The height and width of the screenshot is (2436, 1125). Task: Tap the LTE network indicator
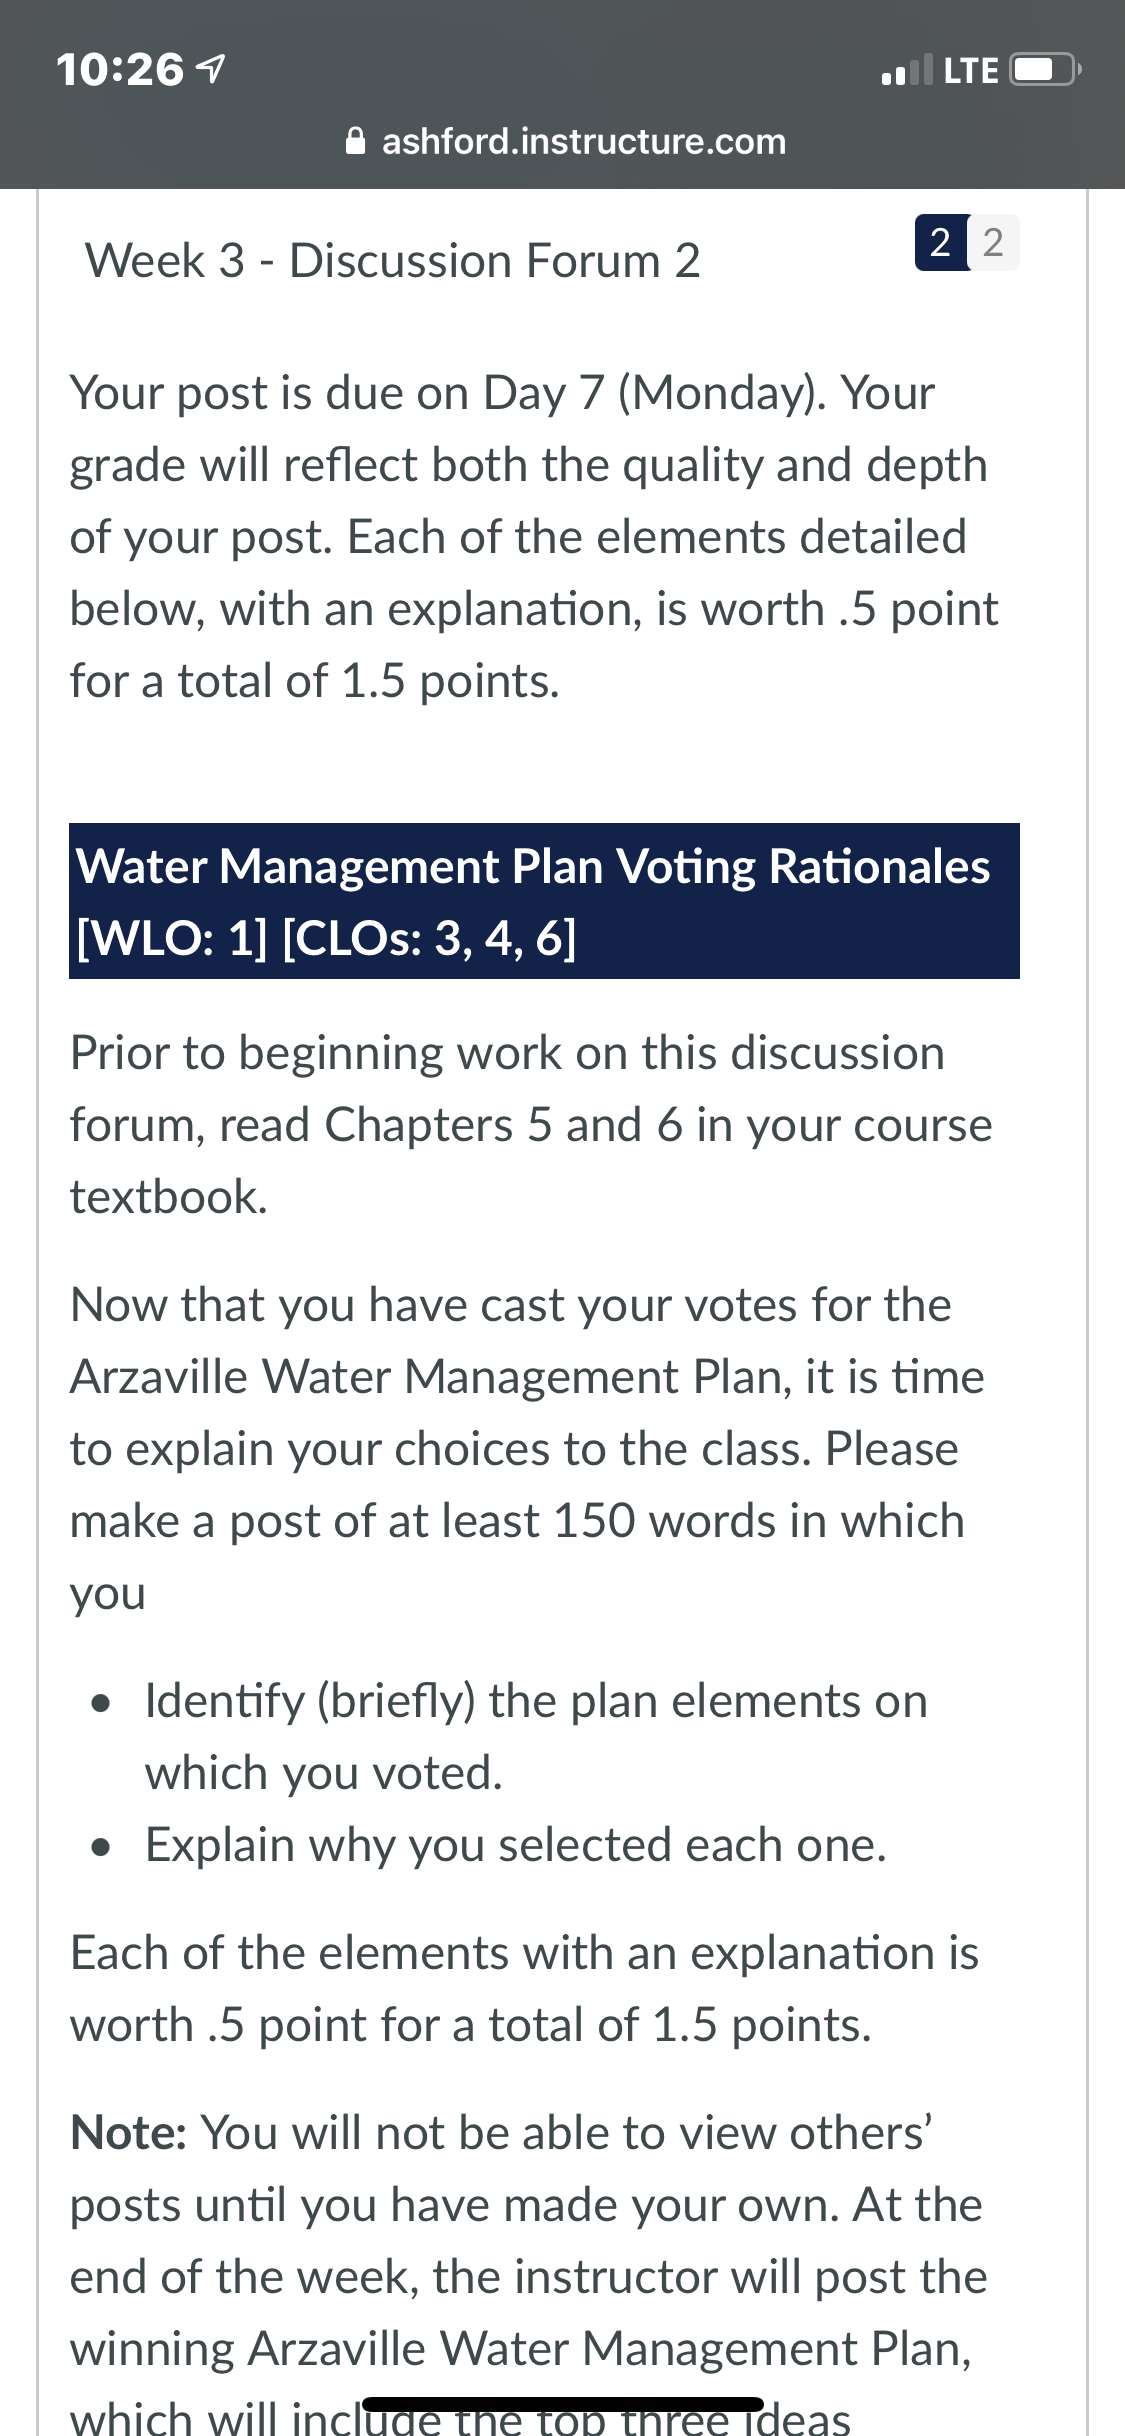(971, 70)
